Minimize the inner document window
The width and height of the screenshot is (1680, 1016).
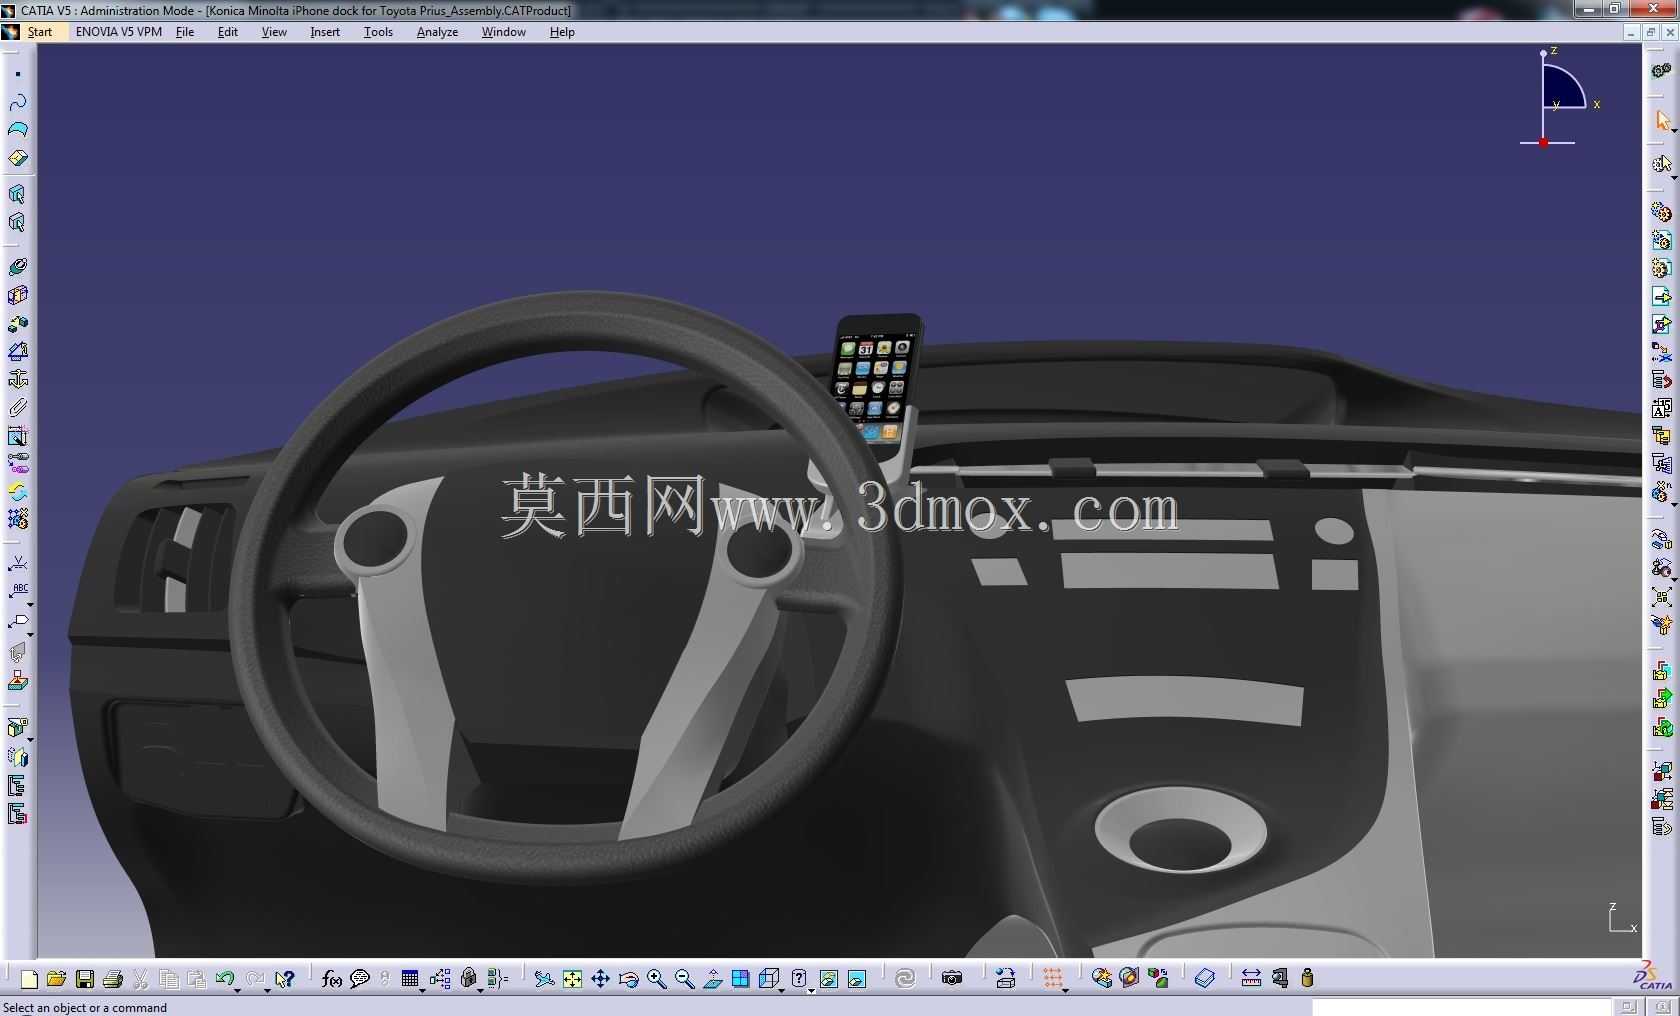1632,32
